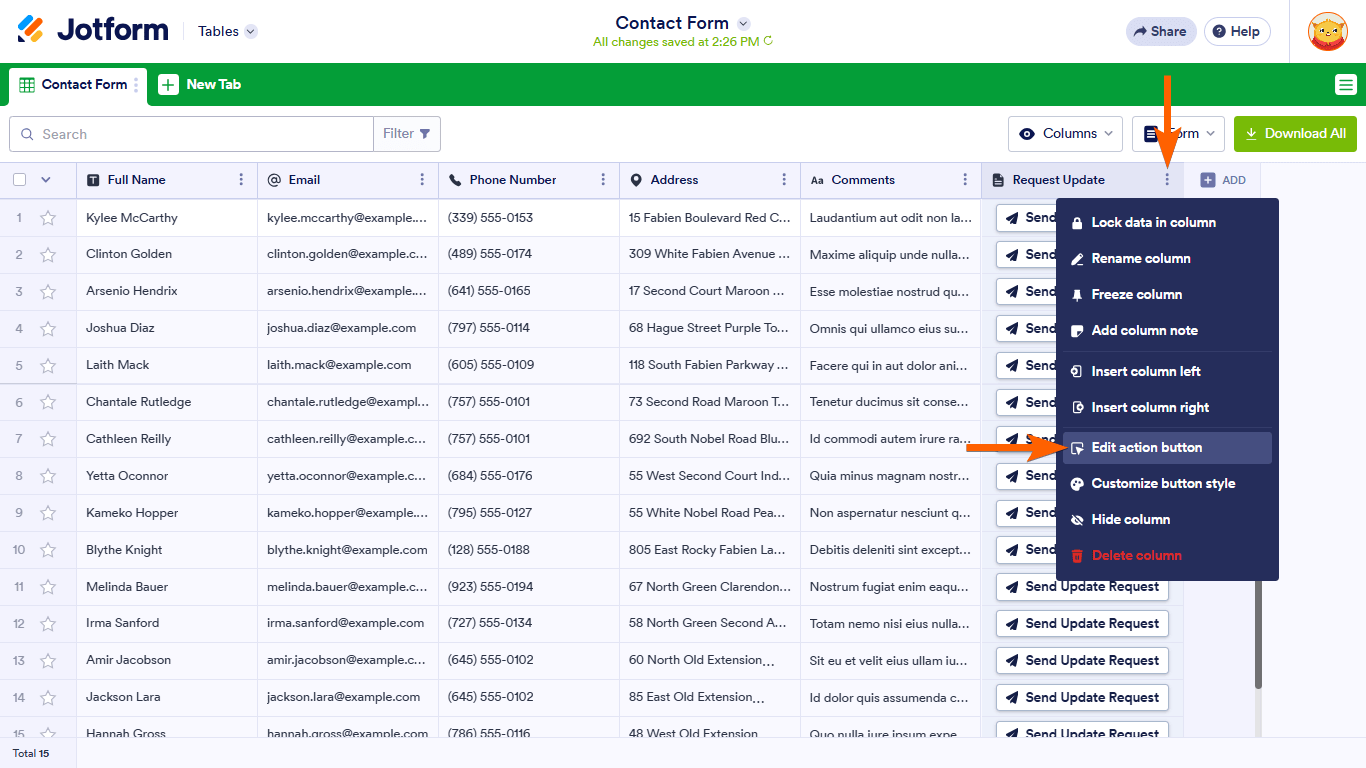Screen dimensions: 1366x768
Task: Choose Rename column from the menu
Action: coord(1167,258)
